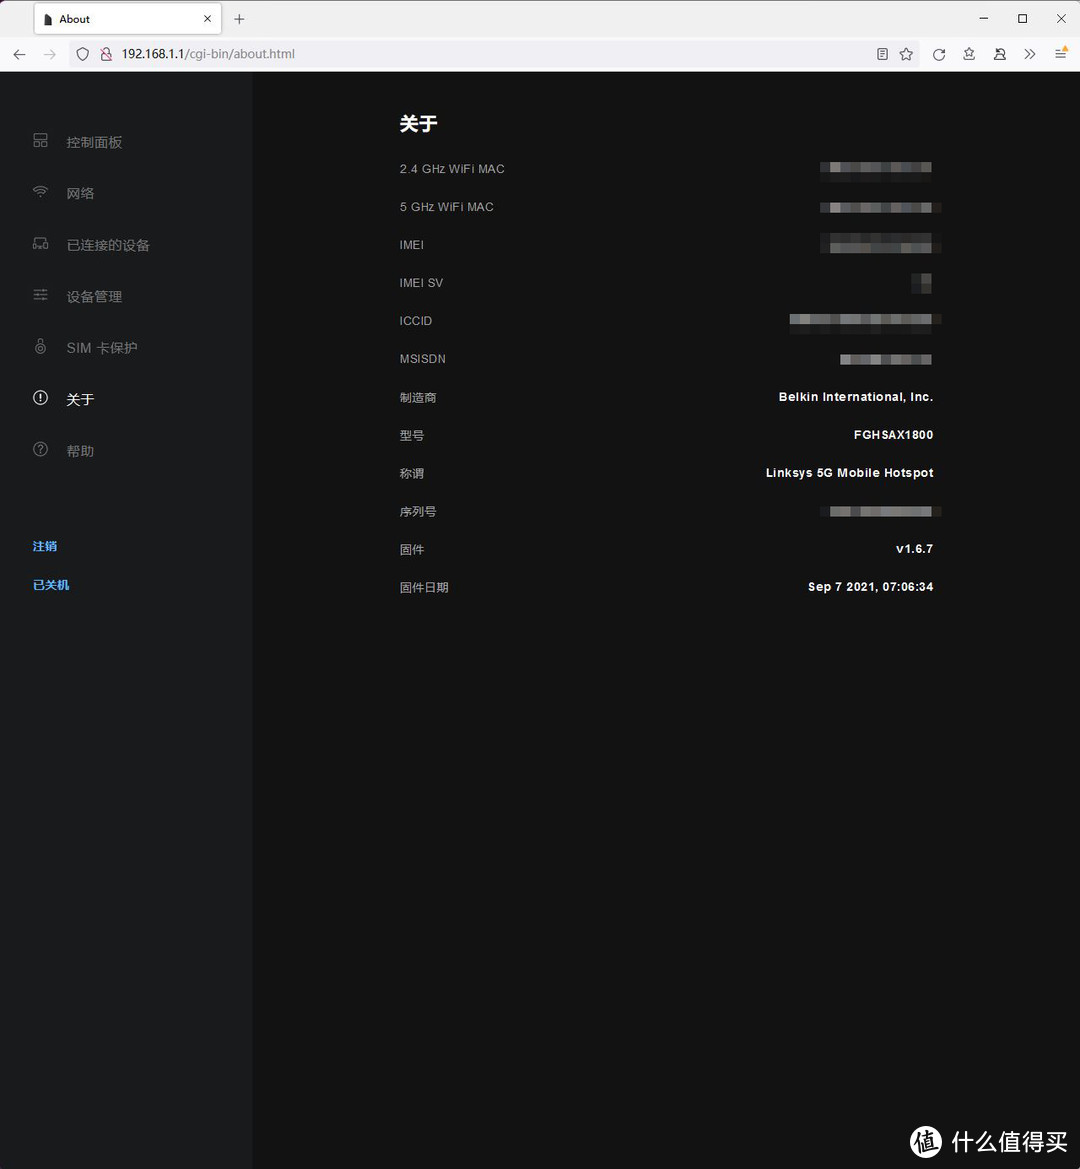Maximize the browser window
This screenshot has height=1169, width=1080.
(1023, 19)
